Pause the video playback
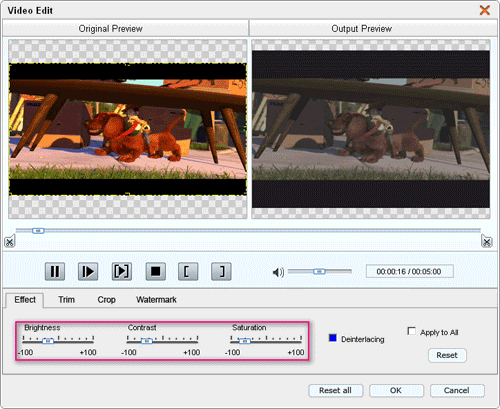This screenshot has width=500, height=409. pos(55,271)
